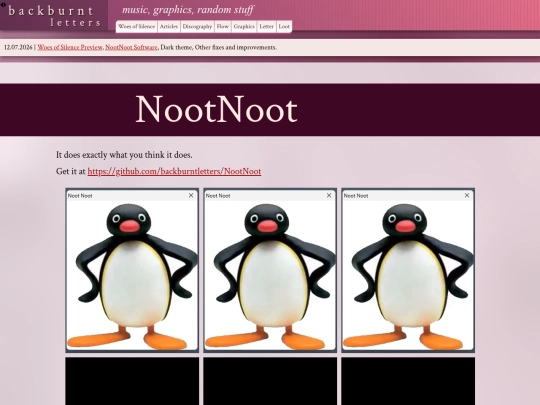Open the Woes of Silence tab
The height and width of the screenshot is (405, 540).
136,27
